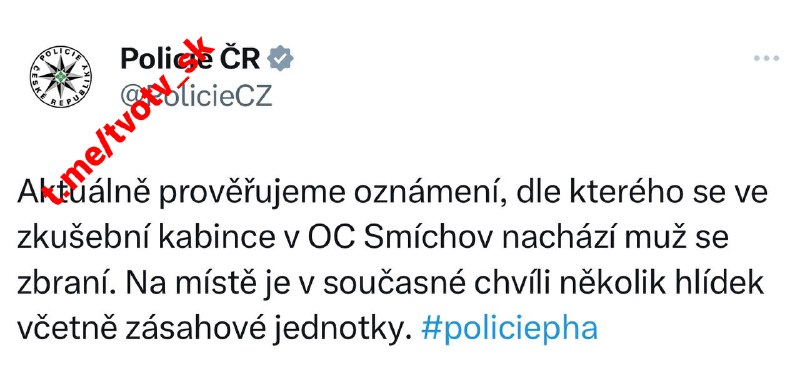Click the verified badge beside Police ČR

click(x=281, y=59)
